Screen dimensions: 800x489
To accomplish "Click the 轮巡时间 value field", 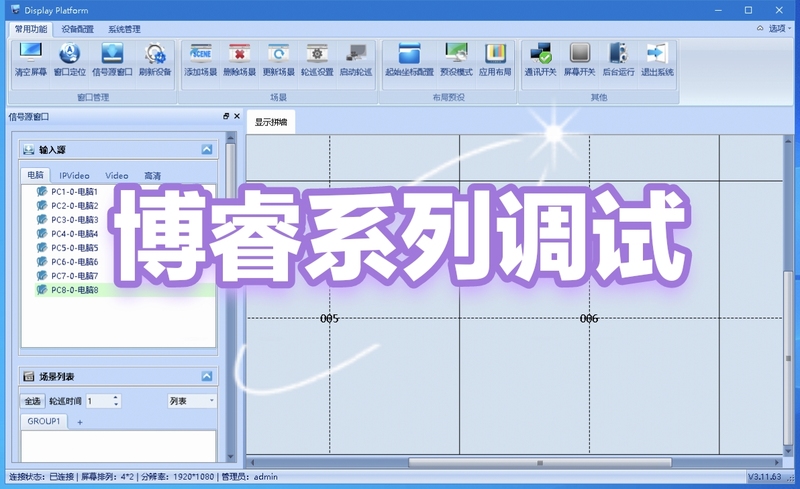I will pyautogui.click(x=99, y=401).
